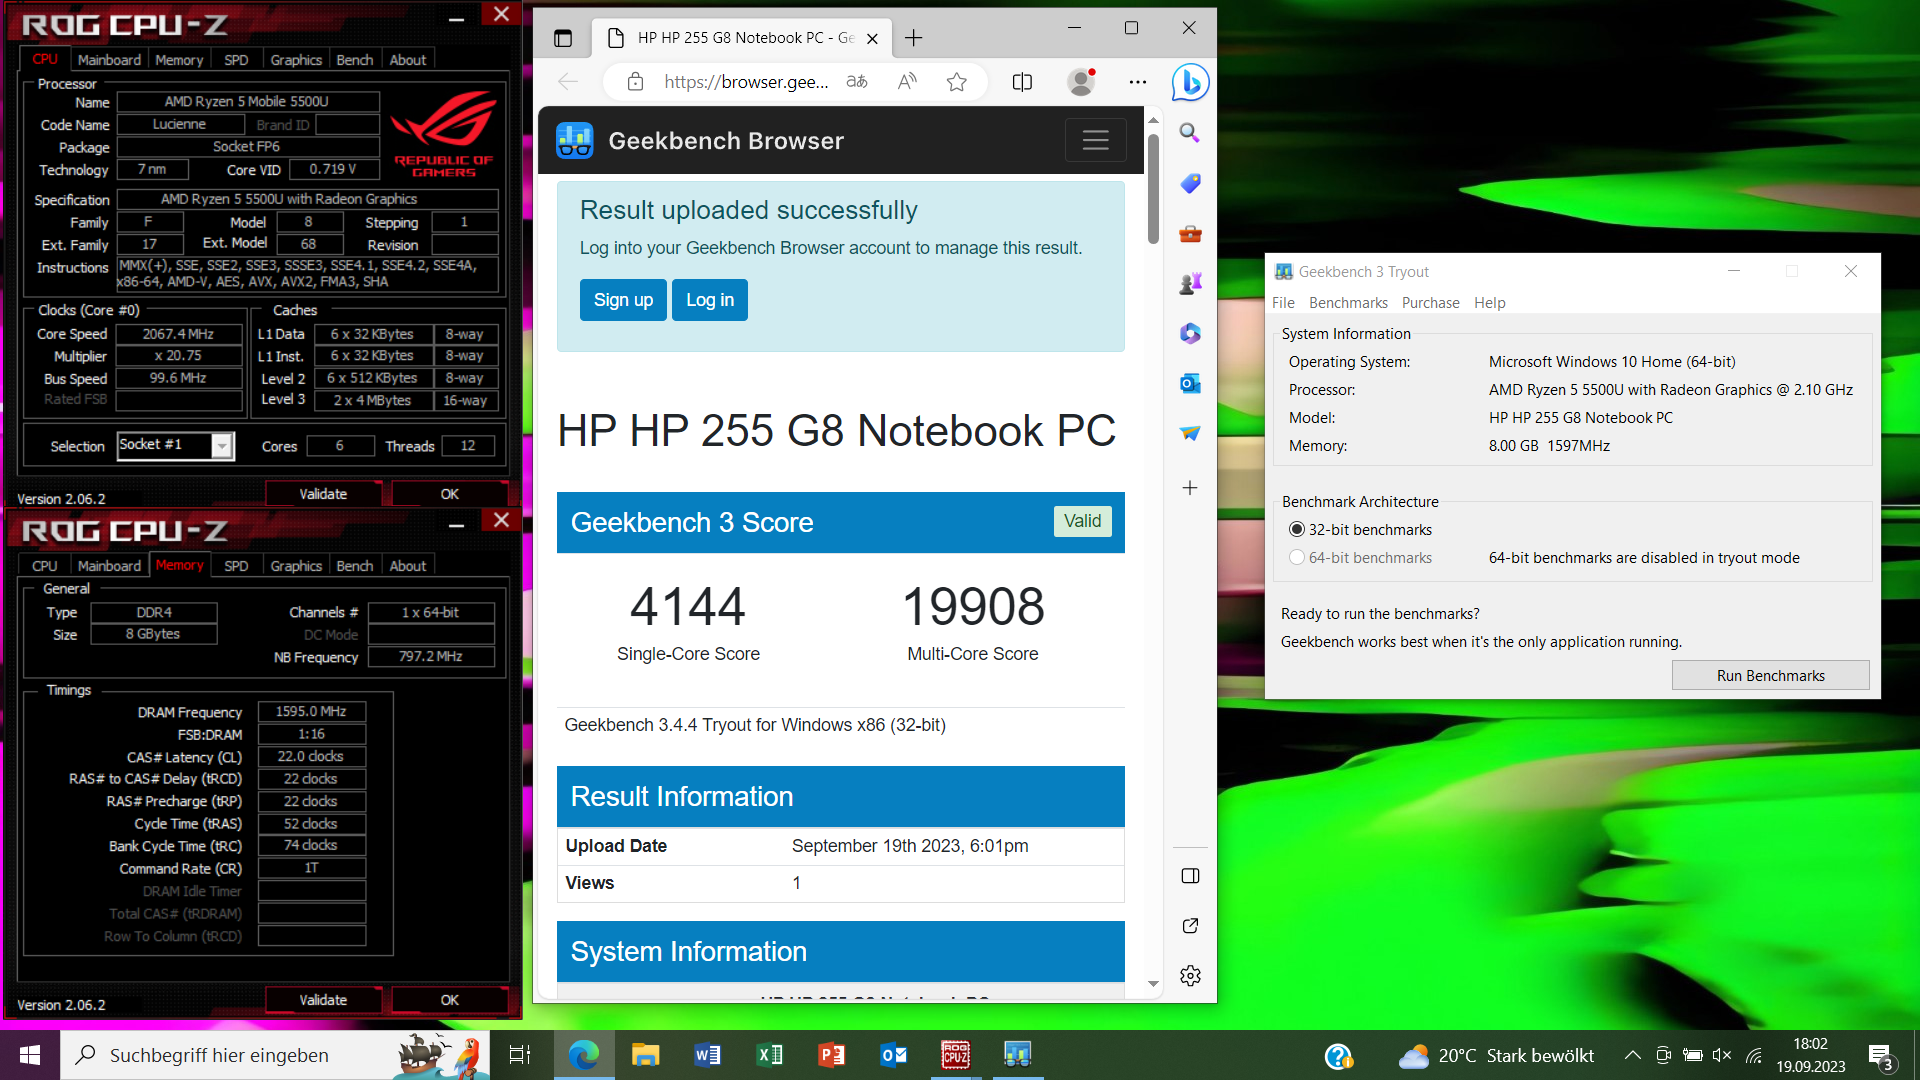Viewport: 1920px width, 1080px height.
Task: Click the muted volume tray icon
Action: 1722,1055
